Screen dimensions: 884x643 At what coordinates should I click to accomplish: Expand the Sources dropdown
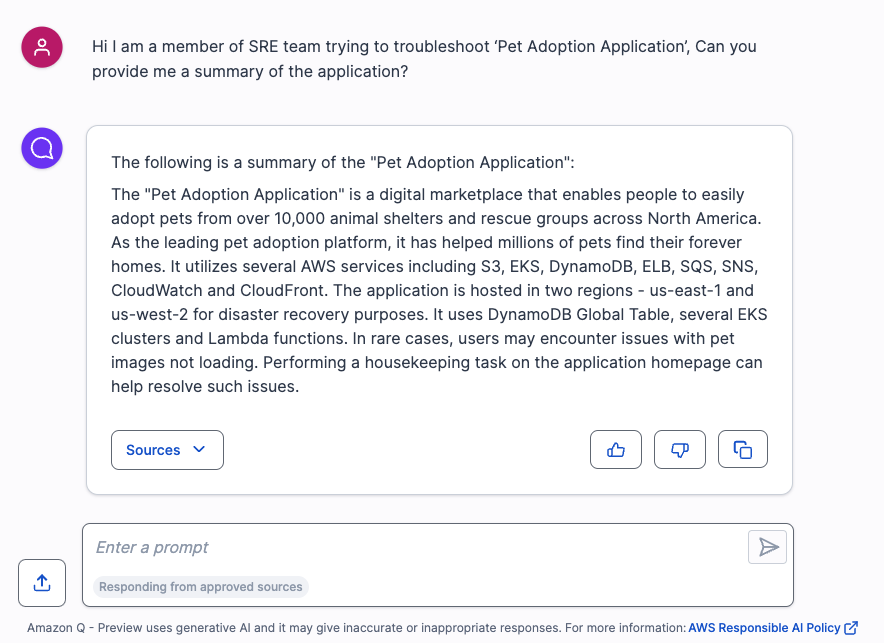(167, 450)
